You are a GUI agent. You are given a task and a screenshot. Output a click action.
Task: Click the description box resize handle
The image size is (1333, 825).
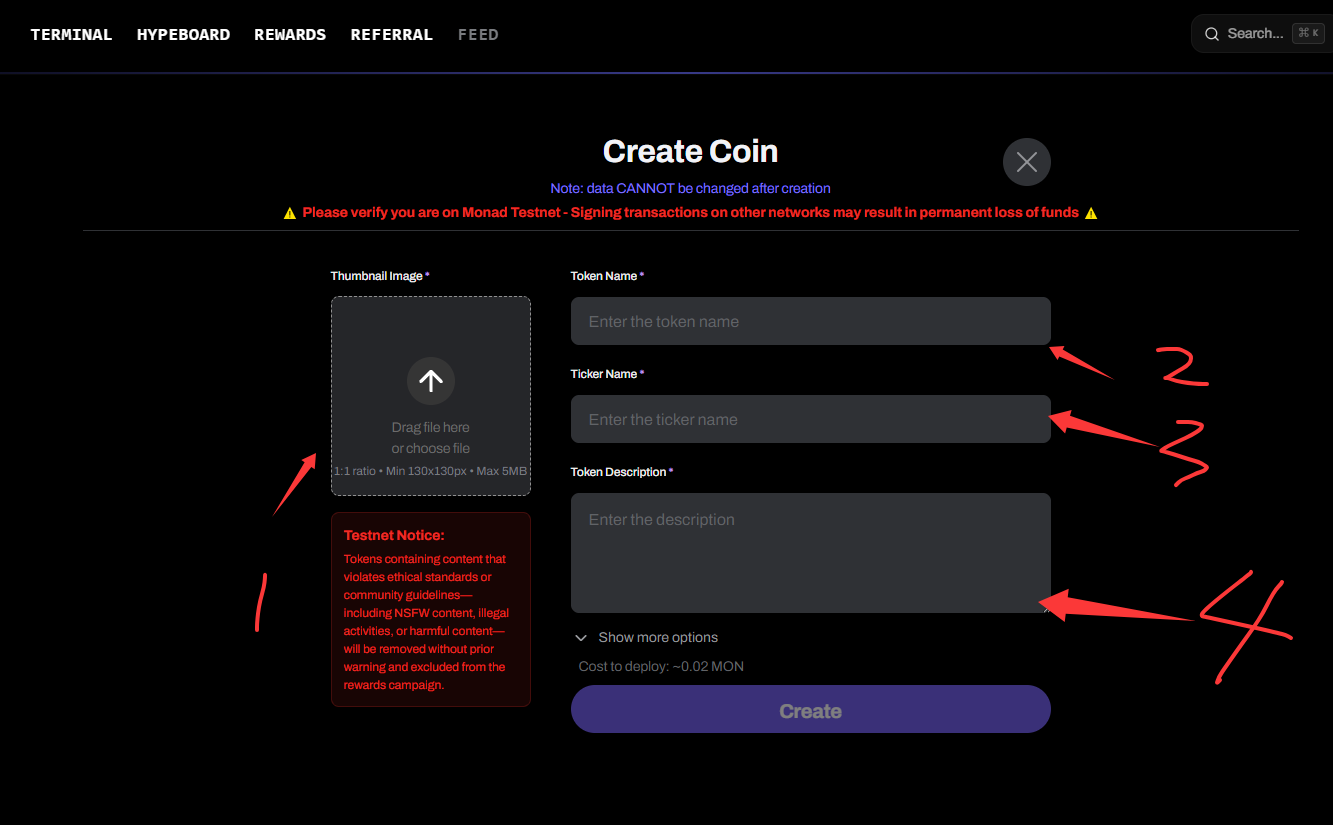pyautogui.click(x=1045, y=607)
